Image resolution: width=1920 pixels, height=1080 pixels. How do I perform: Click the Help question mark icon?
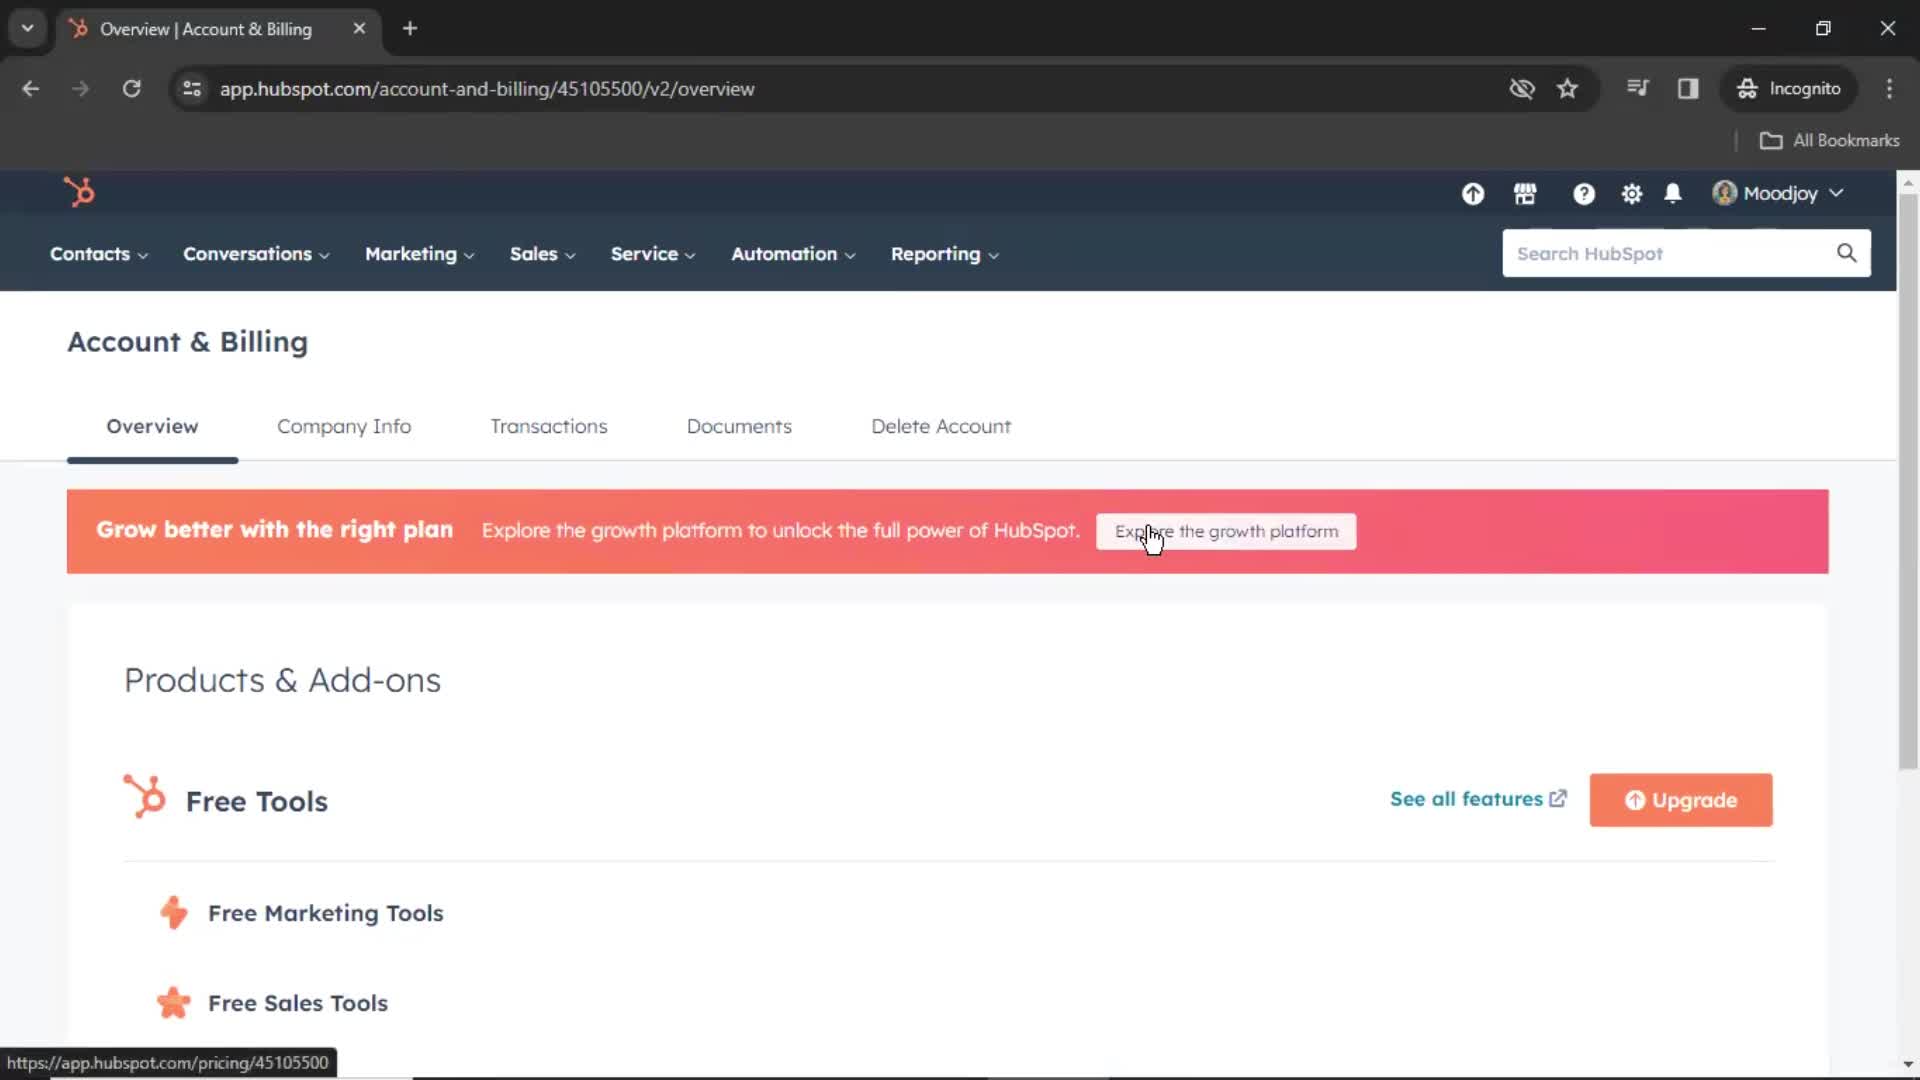1582,194
